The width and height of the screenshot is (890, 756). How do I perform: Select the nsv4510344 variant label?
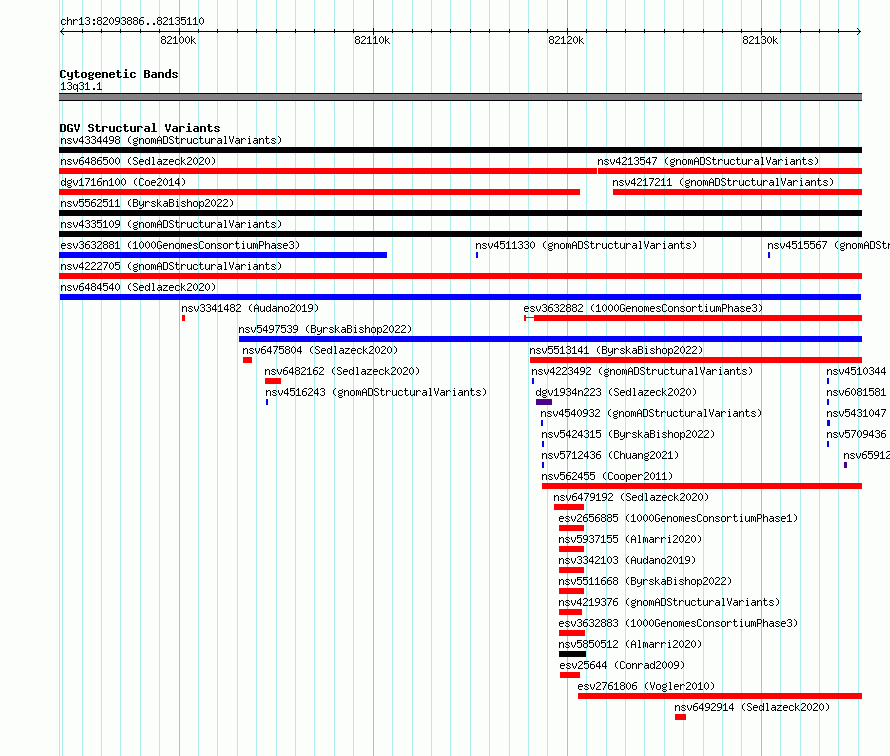click(856, 371)
